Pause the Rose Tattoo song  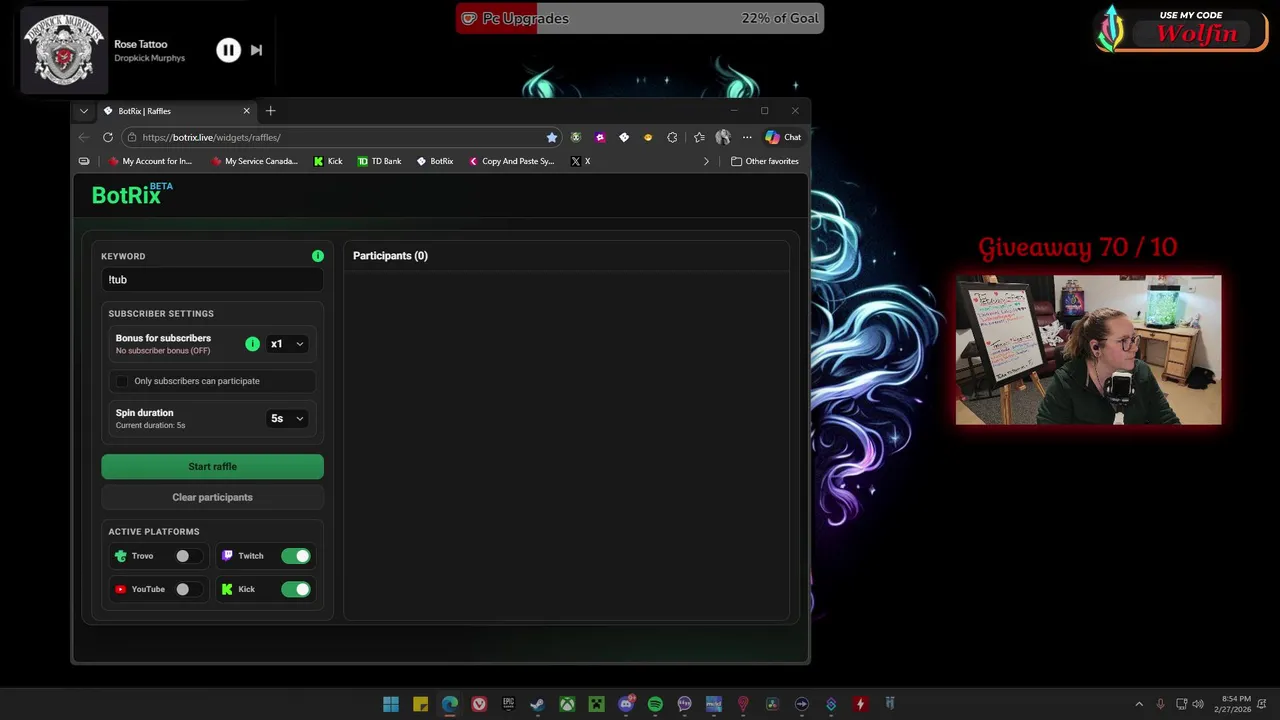[x=228, y=50]
